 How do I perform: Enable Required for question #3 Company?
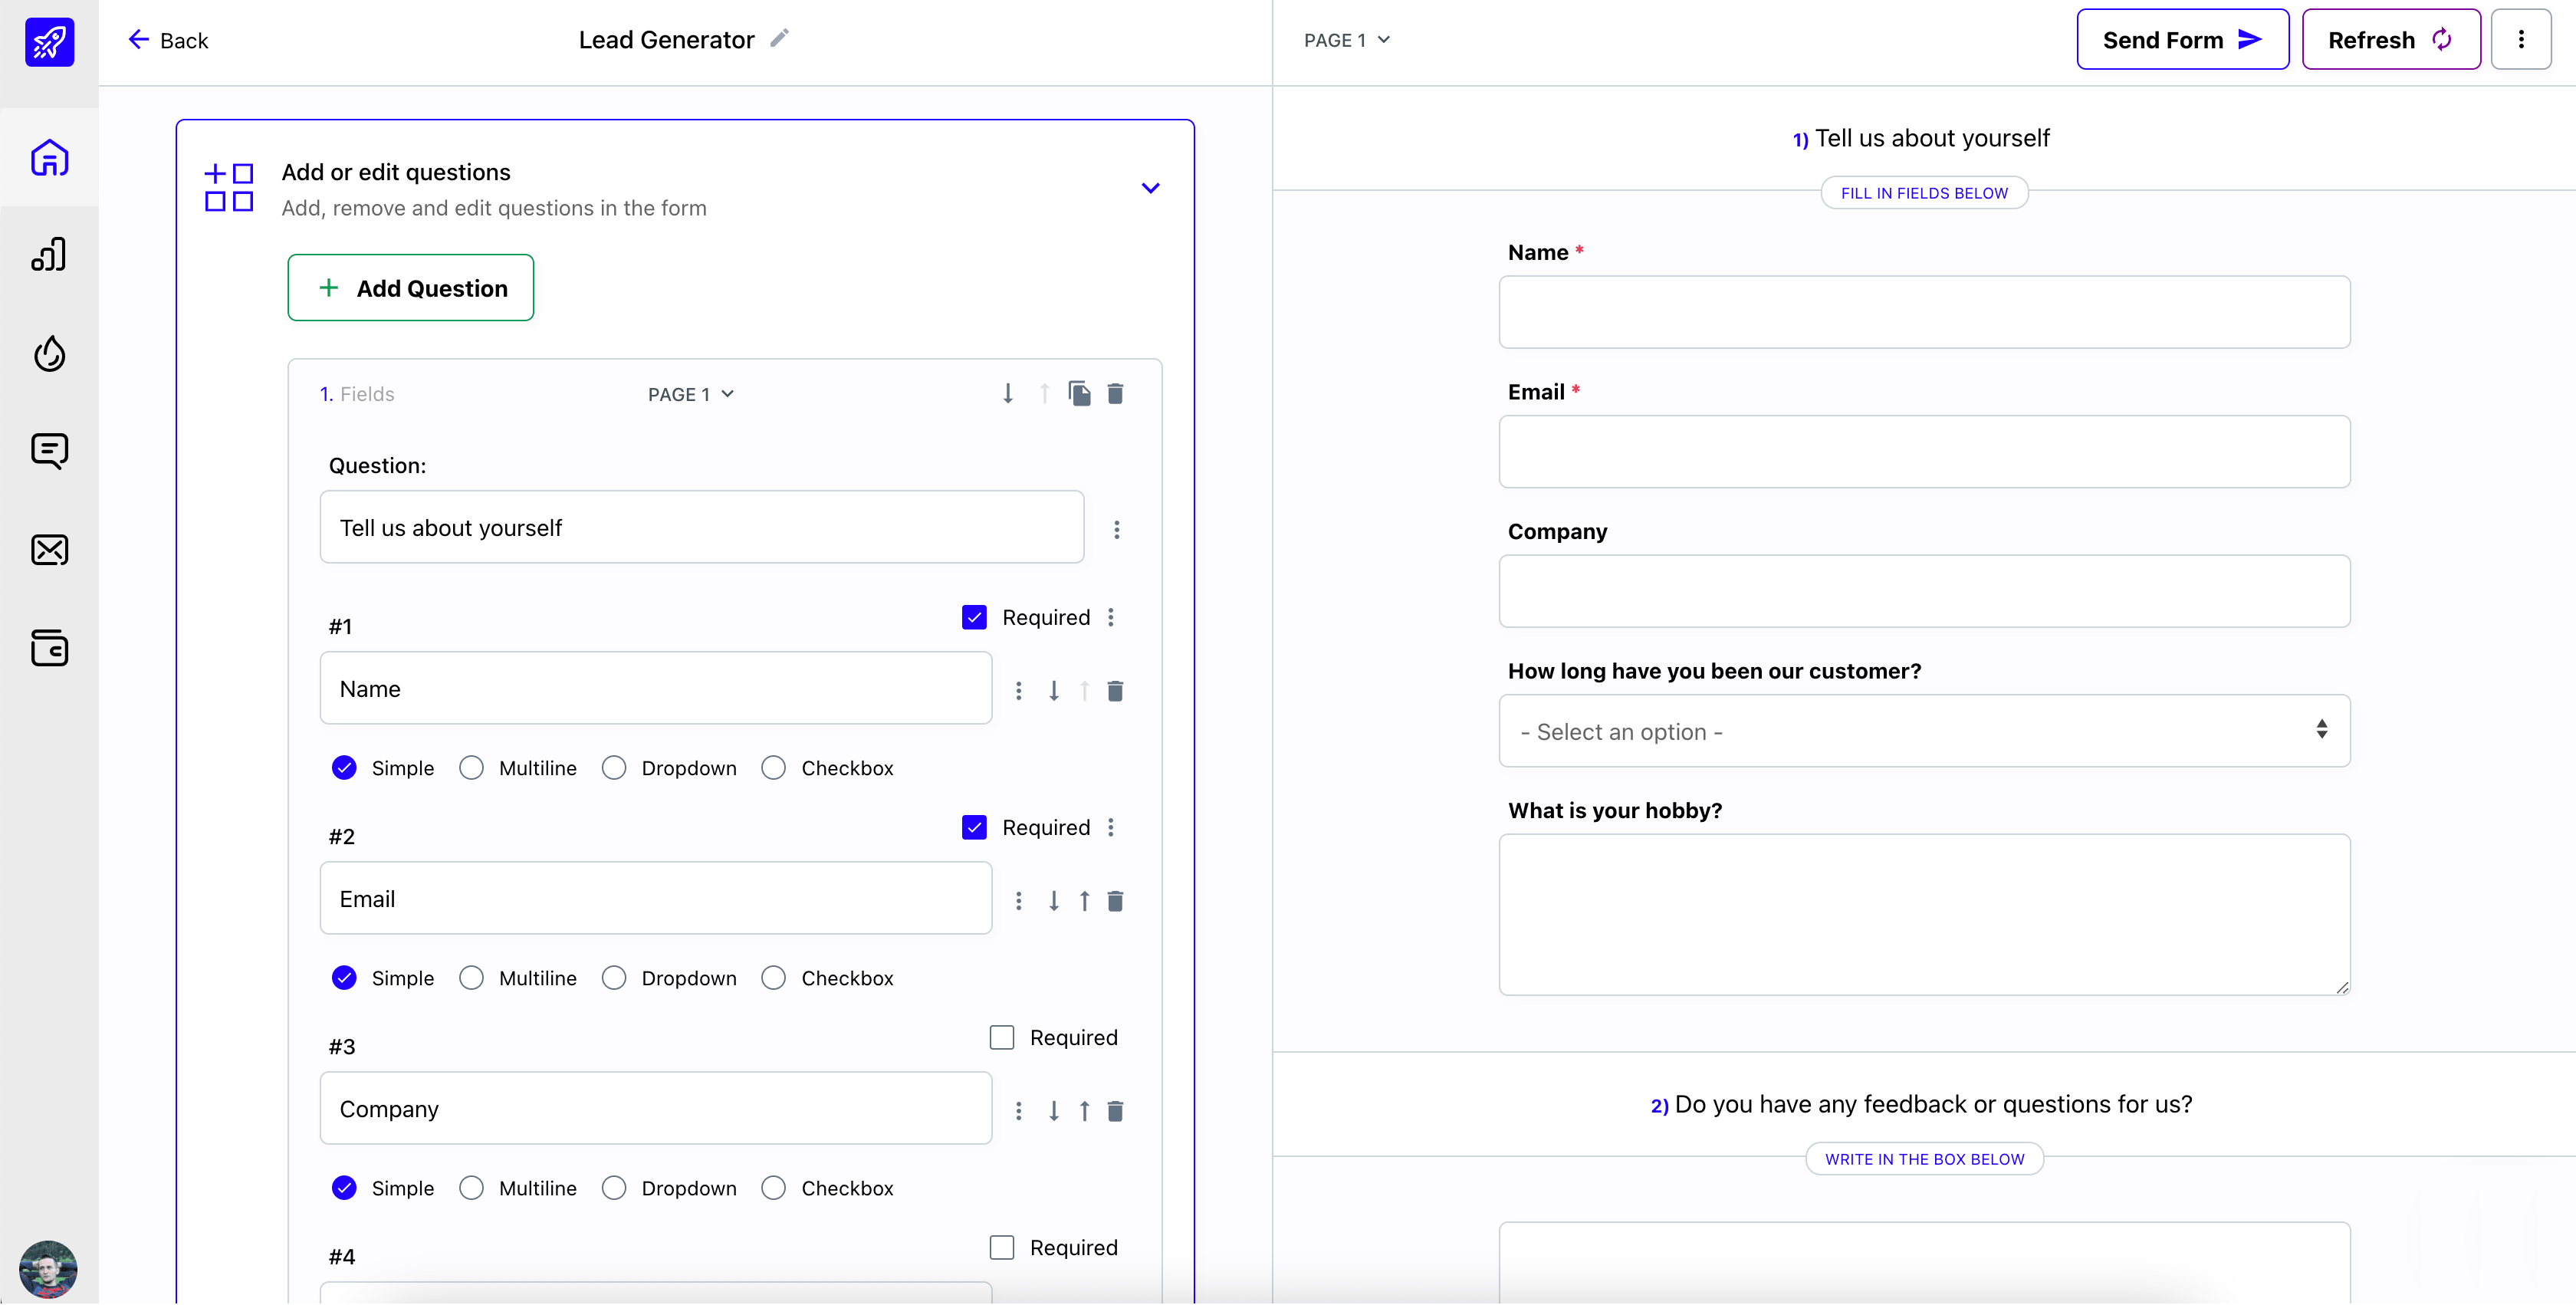point(1001,1037)
